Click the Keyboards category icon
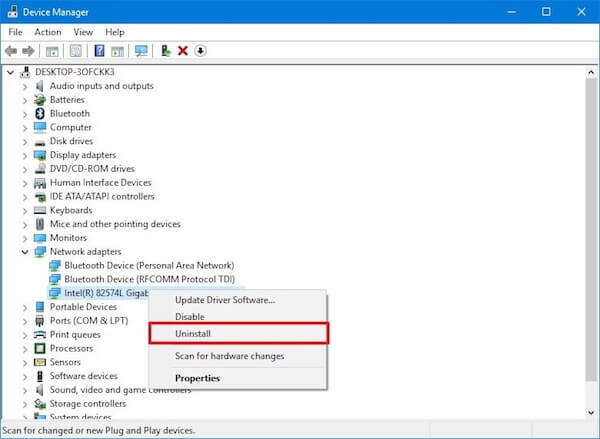The image size is (600, 439). pos(40,210)
